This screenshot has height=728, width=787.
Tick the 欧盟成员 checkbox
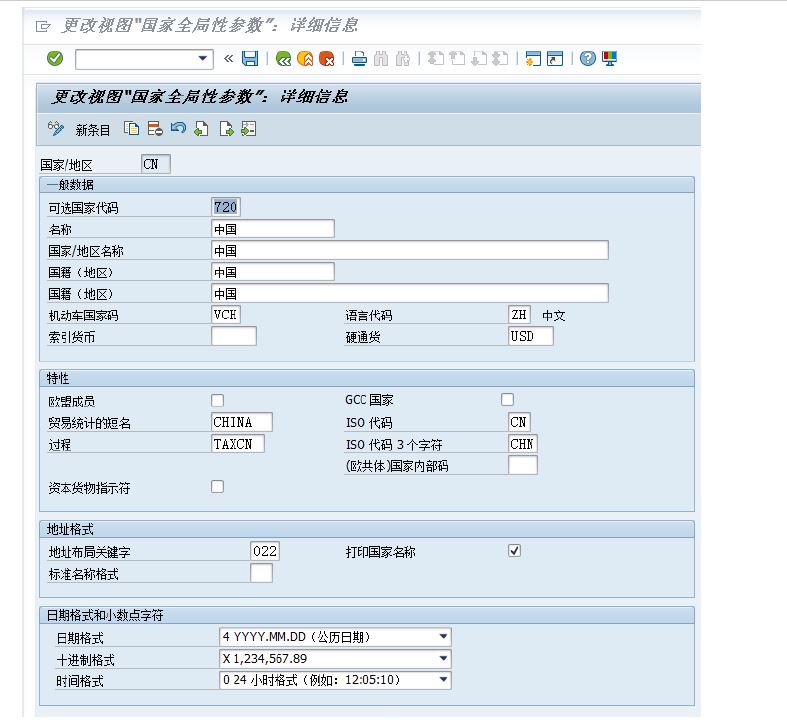[217, 400]
